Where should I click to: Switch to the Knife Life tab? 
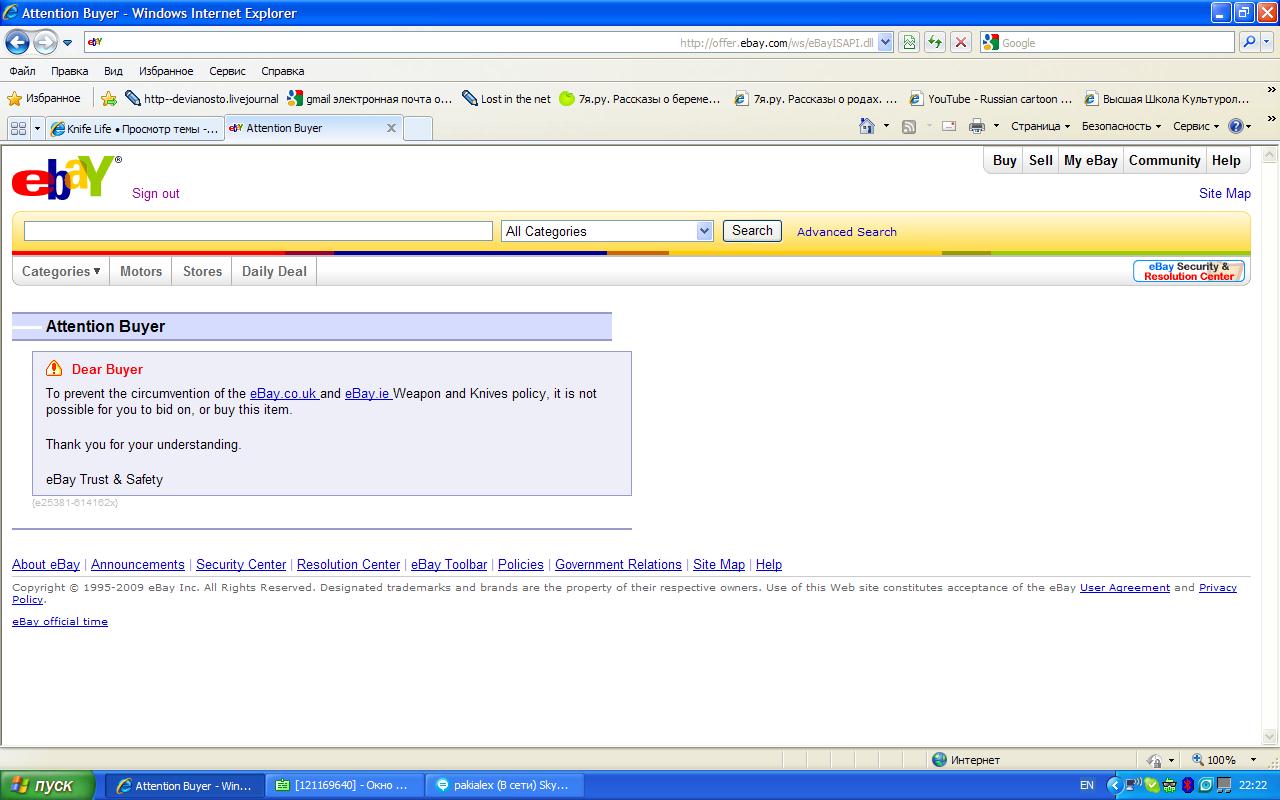click(134, 128)
